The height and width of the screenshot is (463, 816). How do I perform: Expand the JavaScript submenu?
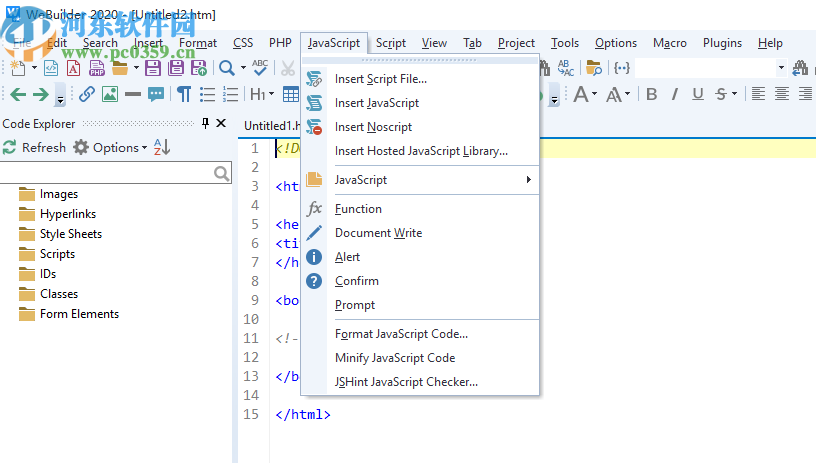click(430, 180)
